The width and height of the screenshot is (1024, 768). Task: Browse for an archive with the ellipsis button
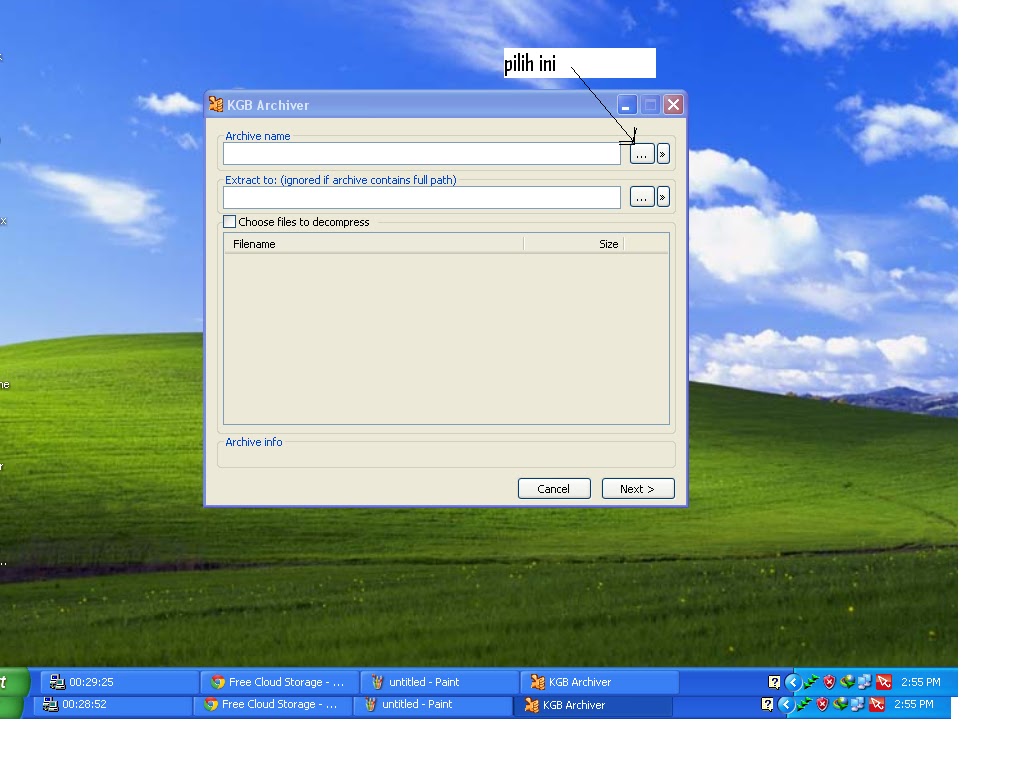pyautogui.click(x=641, y=153)
